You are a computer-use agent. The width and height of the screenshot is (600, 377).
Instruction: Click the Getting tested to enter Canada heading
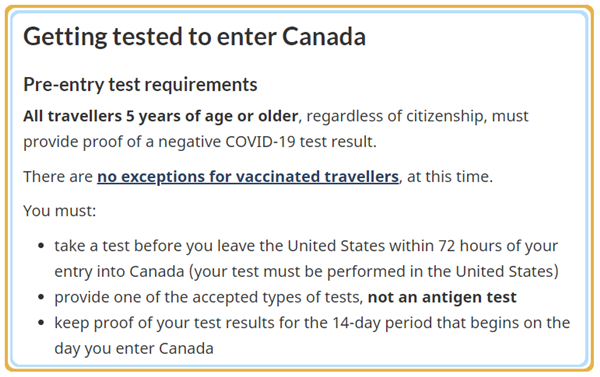pos(194,37)
